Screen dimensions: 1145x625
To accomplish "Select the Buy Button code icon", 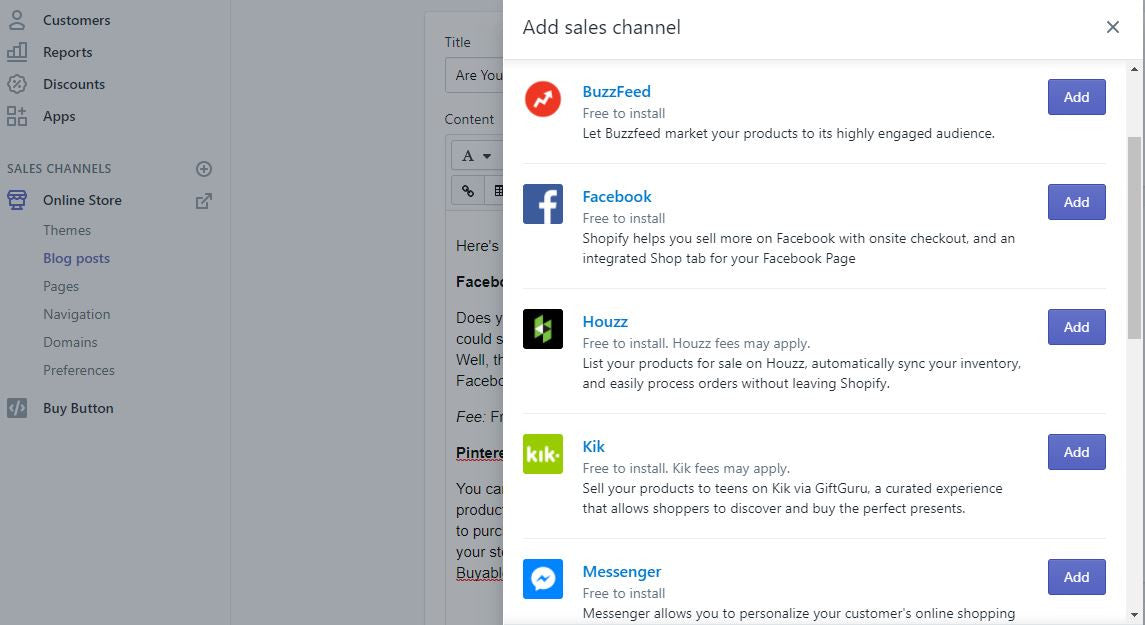I will tap(16, 407).
